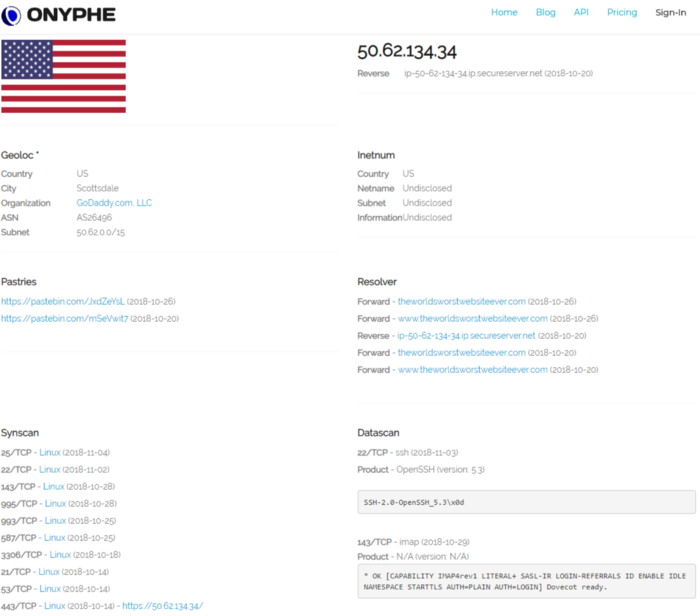The width and height of the screenshot is (700, 616).
Task: Click the ONYPHE brand name text
Action: coord(71,15)
